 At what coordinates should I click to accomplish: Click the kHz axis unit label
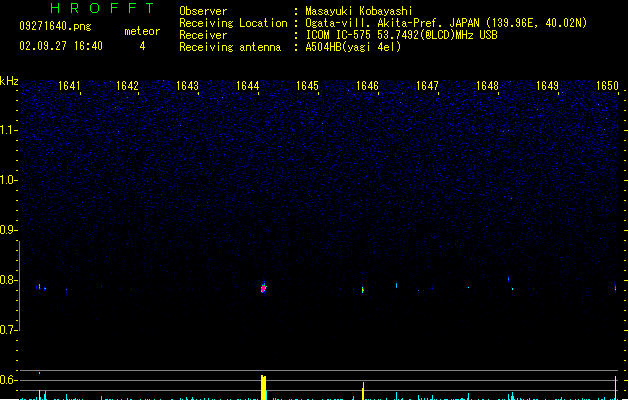(x=9, y=81)
